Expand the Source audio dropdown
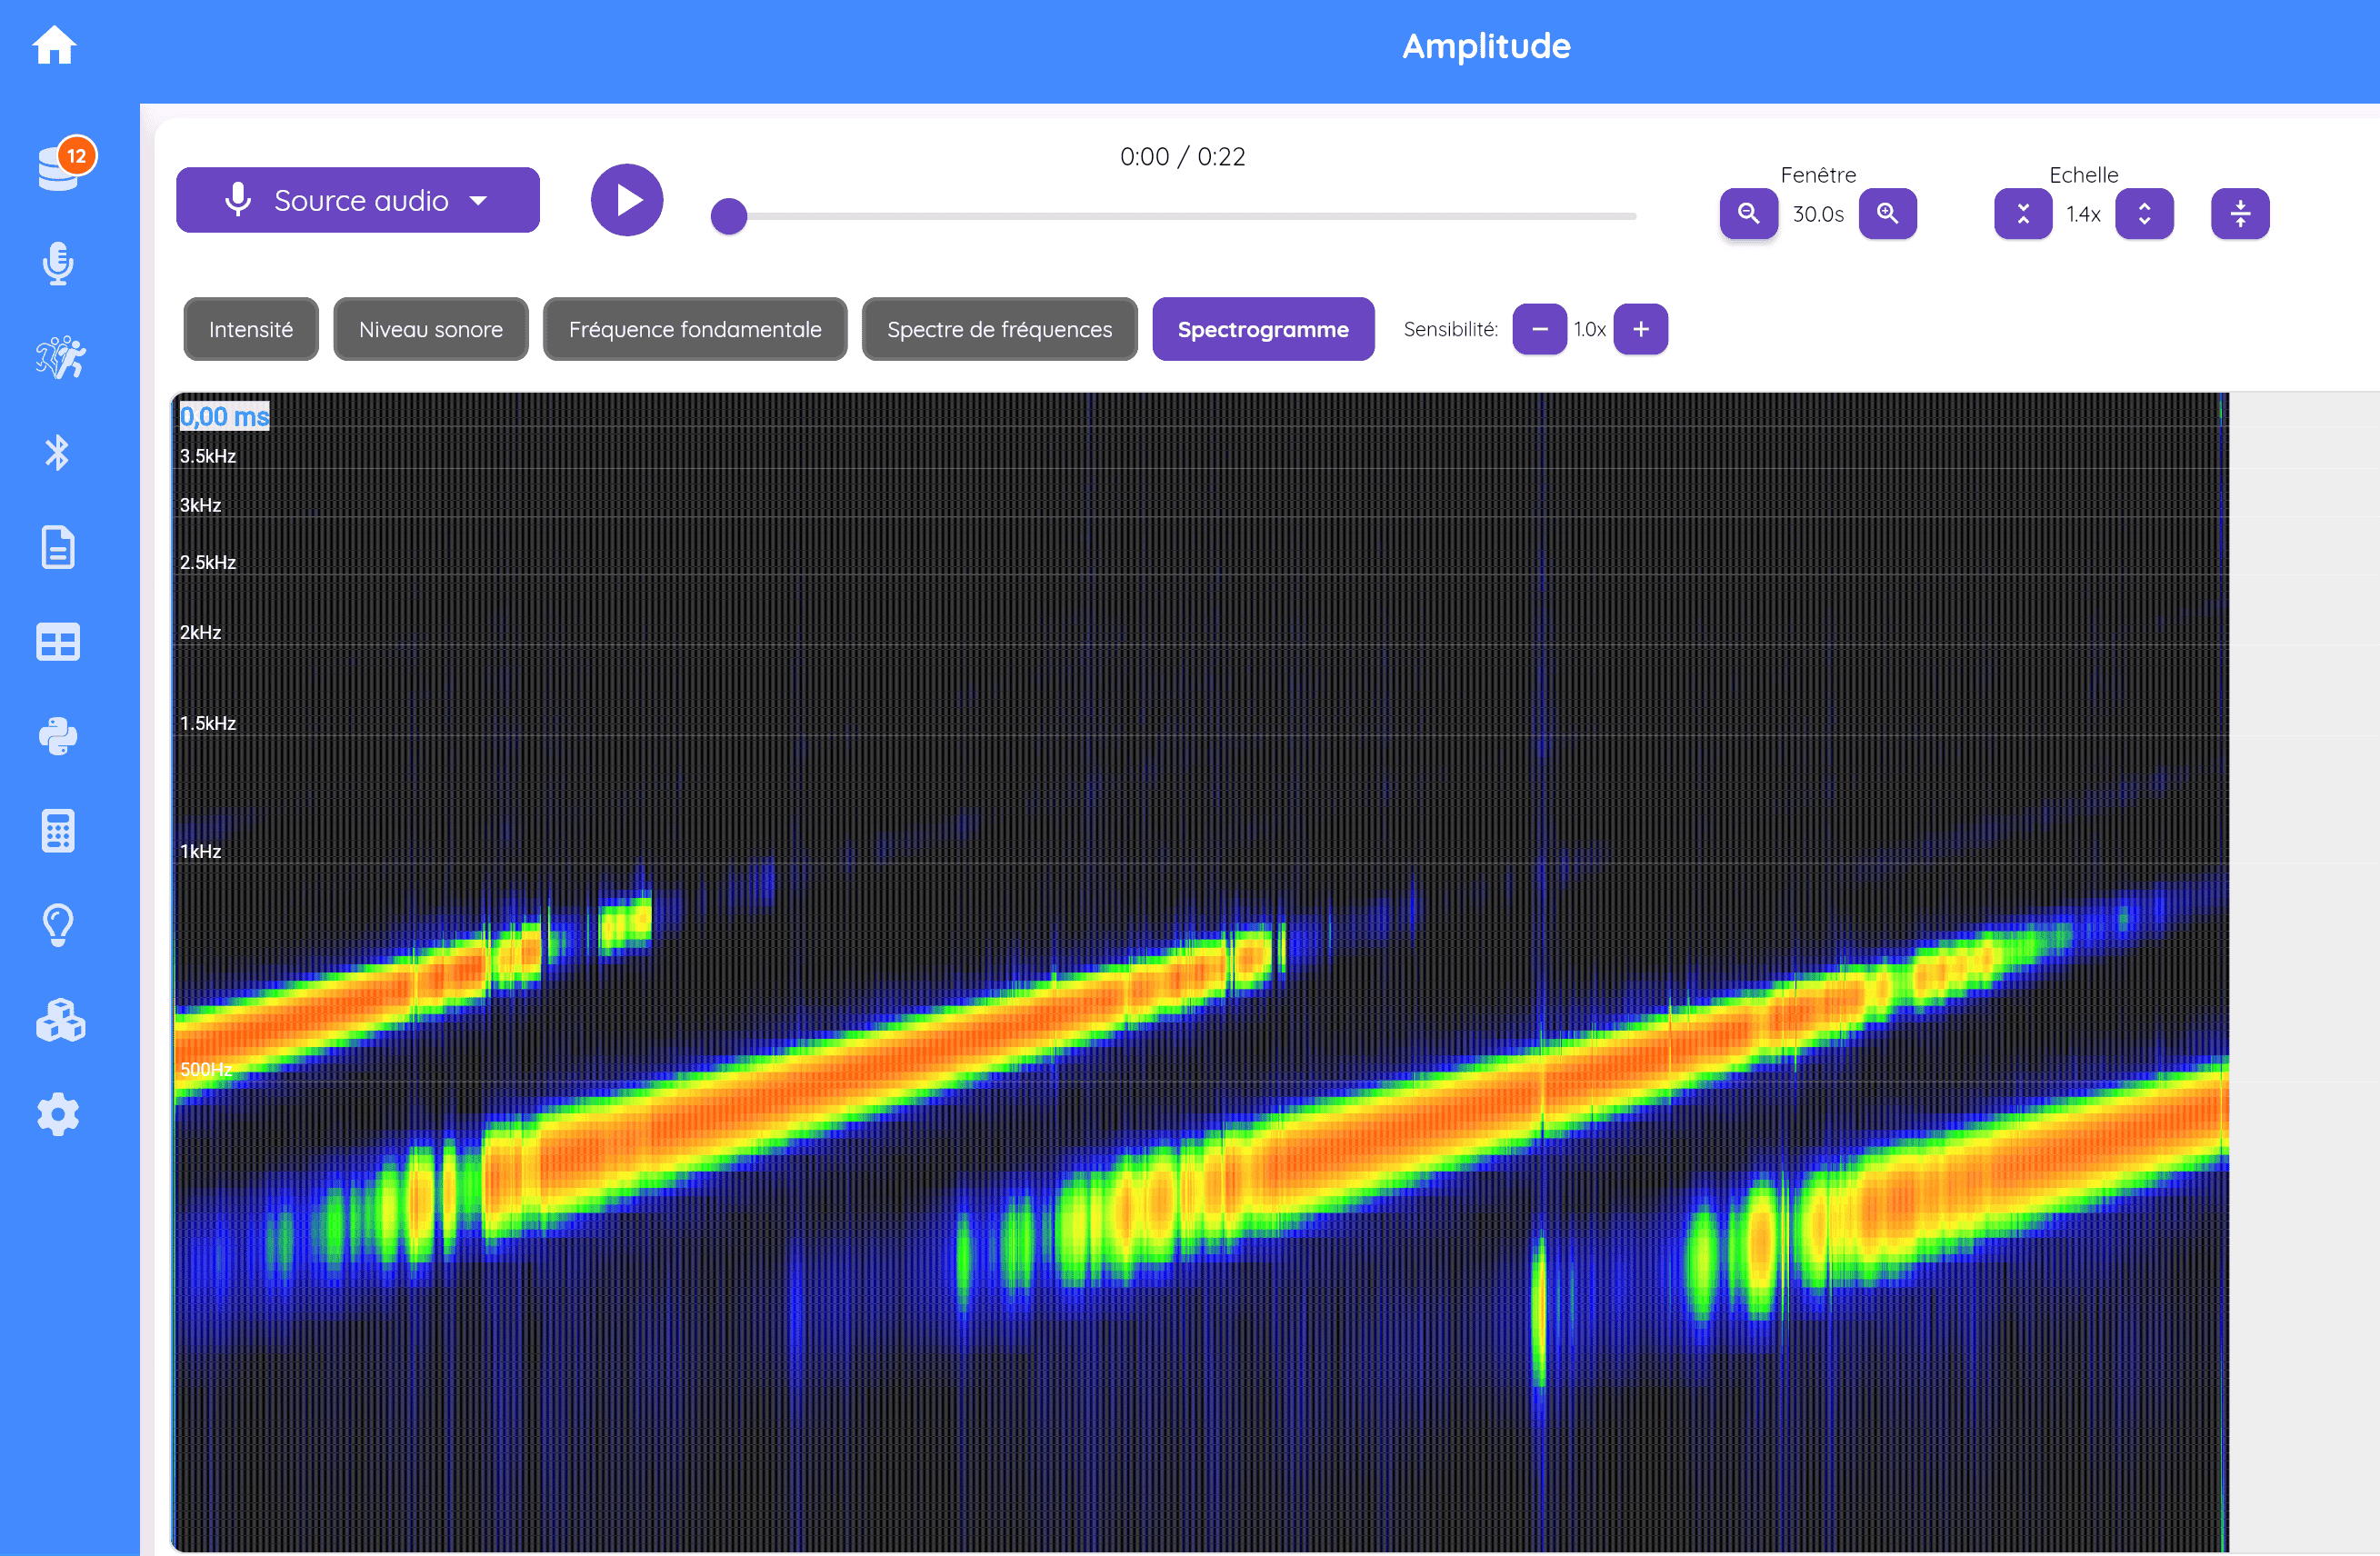This screenshot has height=1556, width=2380. 358,200
